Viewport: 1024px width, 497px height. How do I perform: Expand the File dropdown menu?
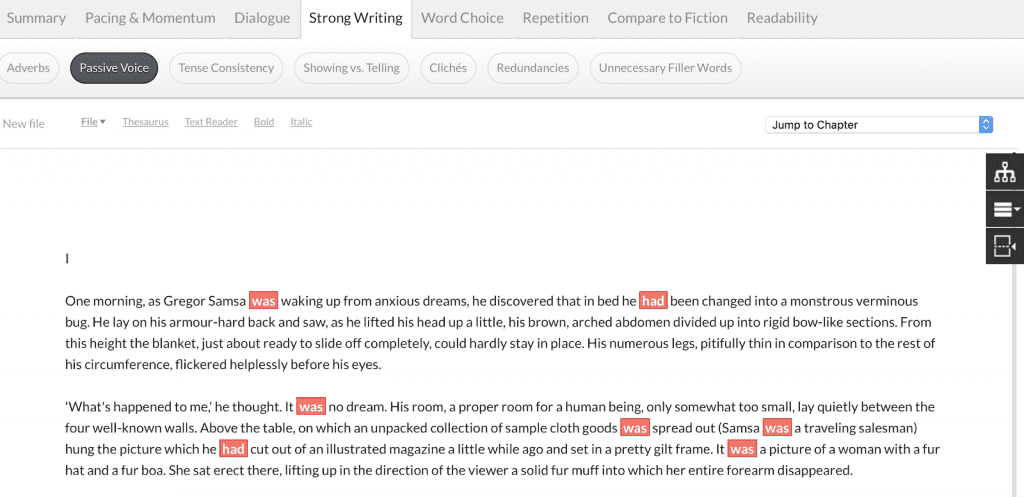coord(93,122)
